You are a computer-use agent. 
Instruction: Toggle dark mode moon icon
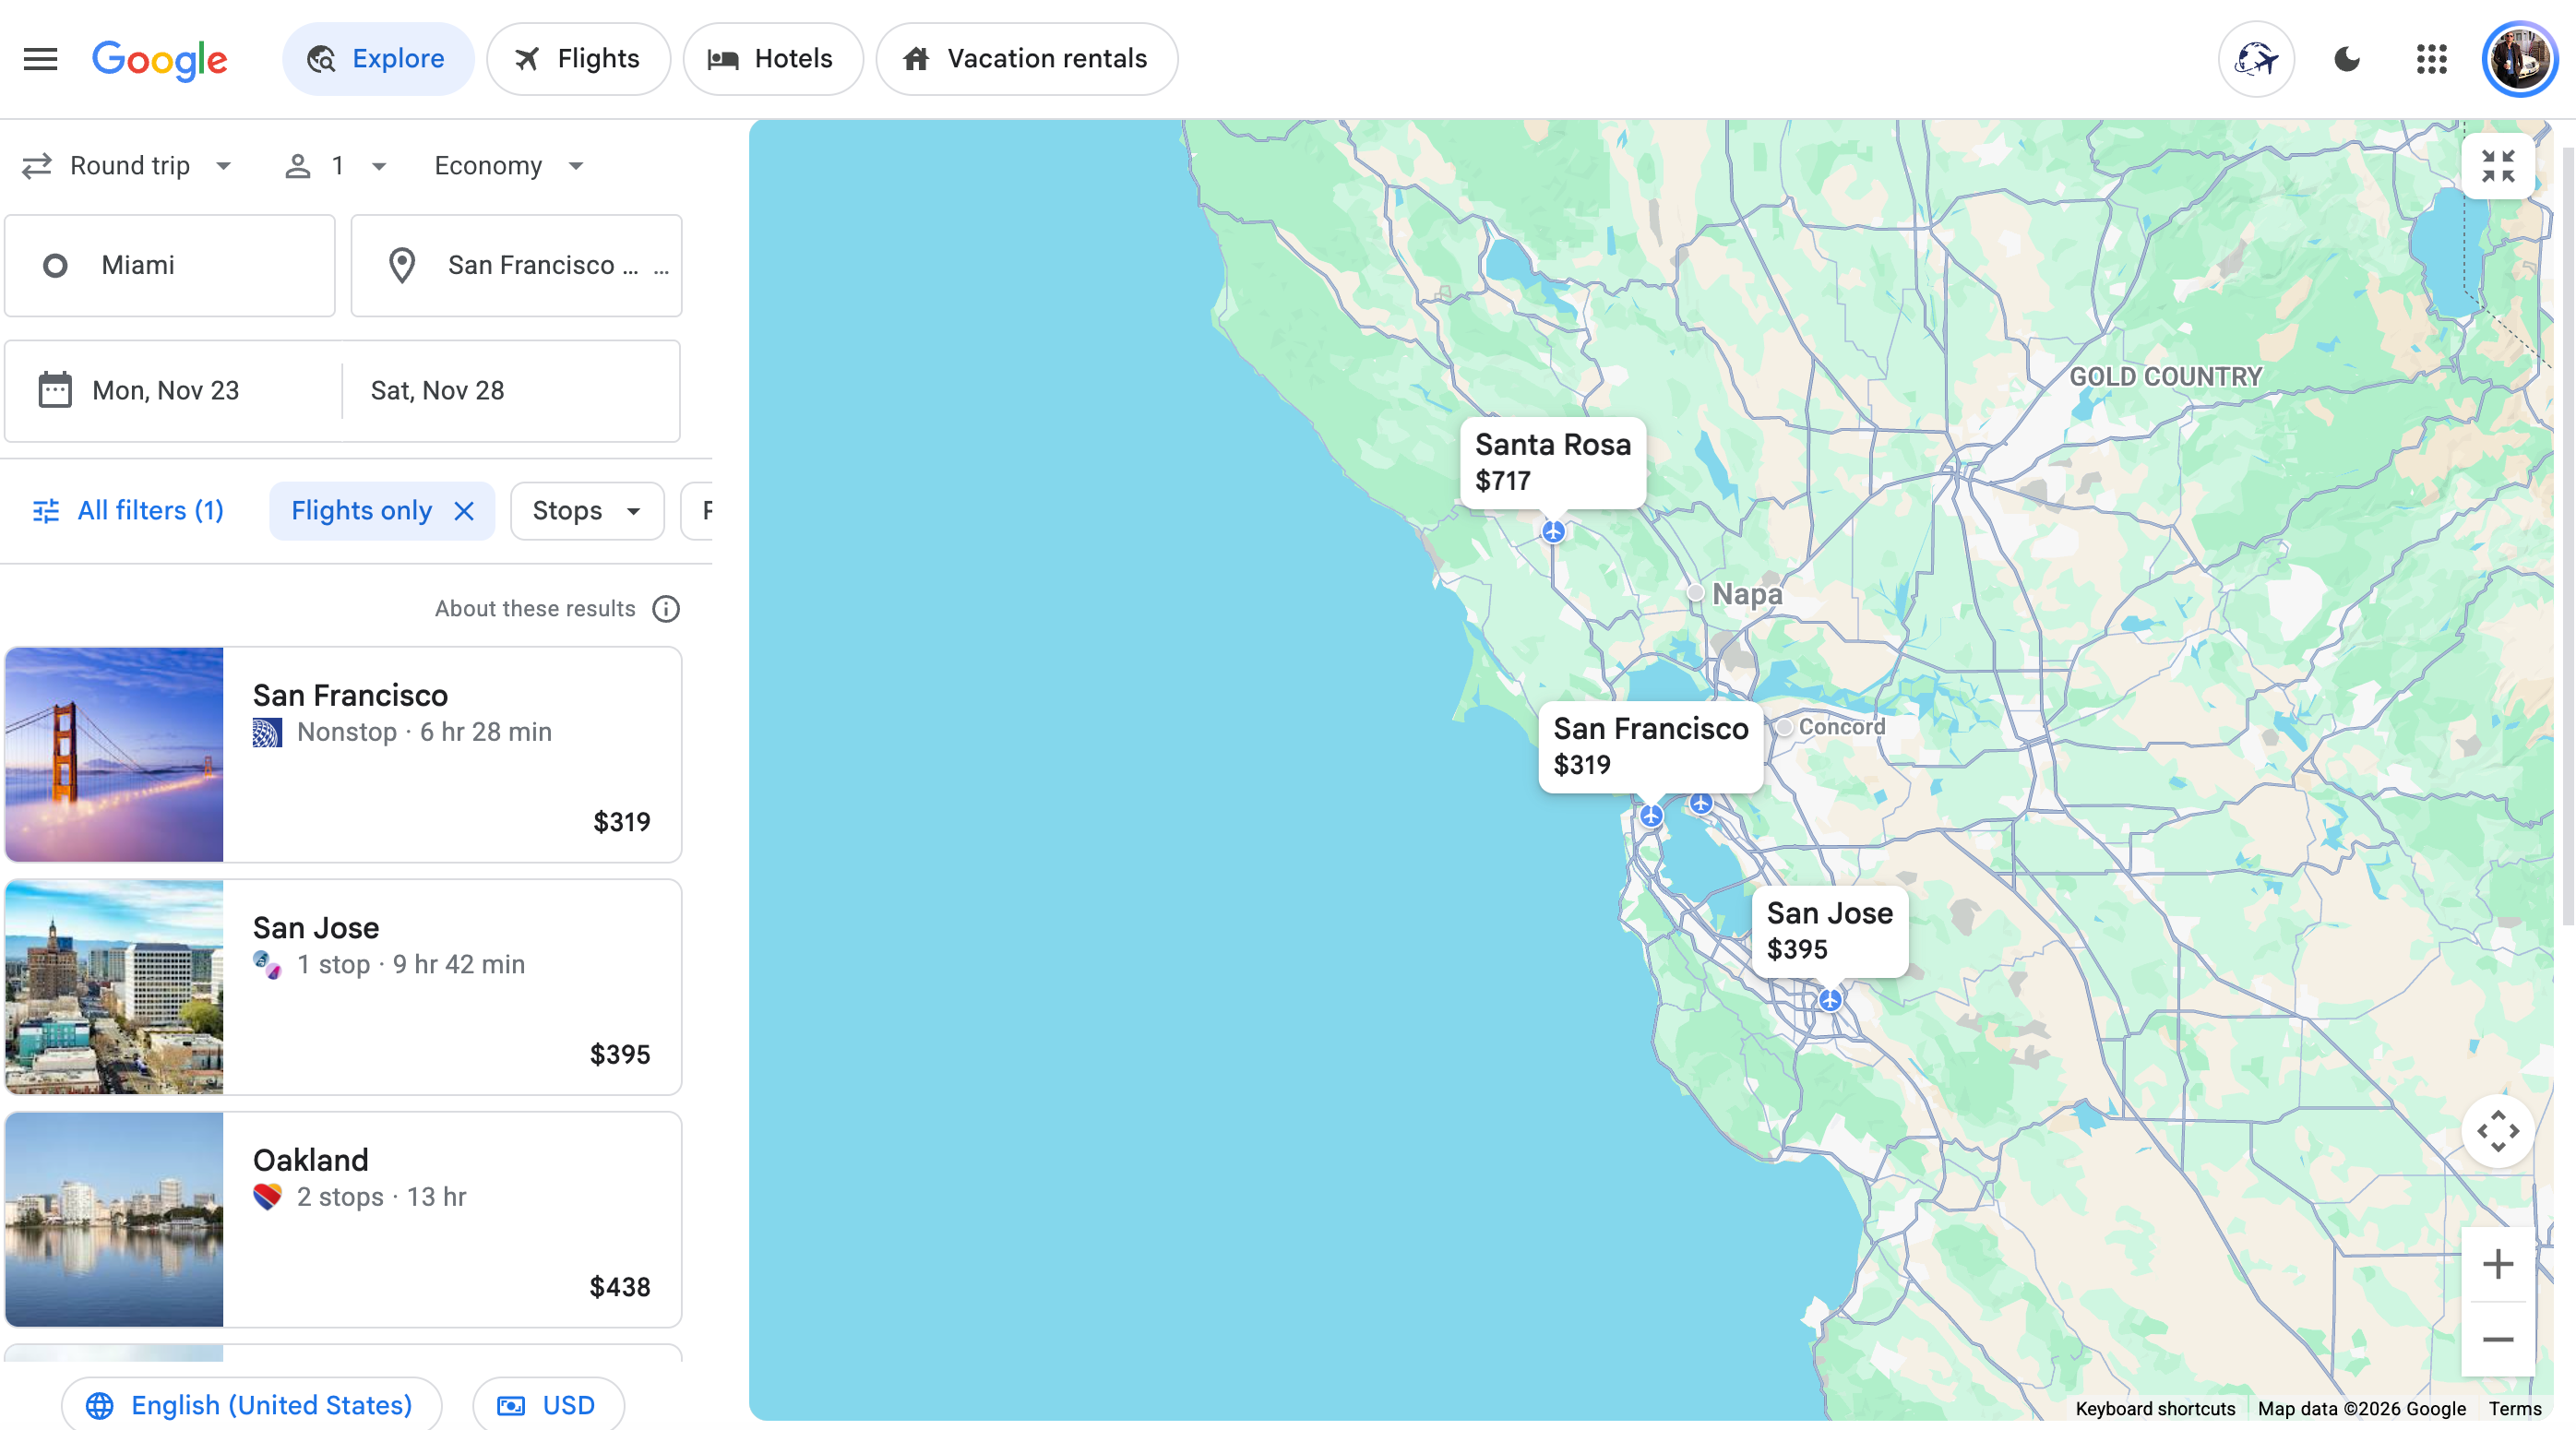coord(2346,59)
